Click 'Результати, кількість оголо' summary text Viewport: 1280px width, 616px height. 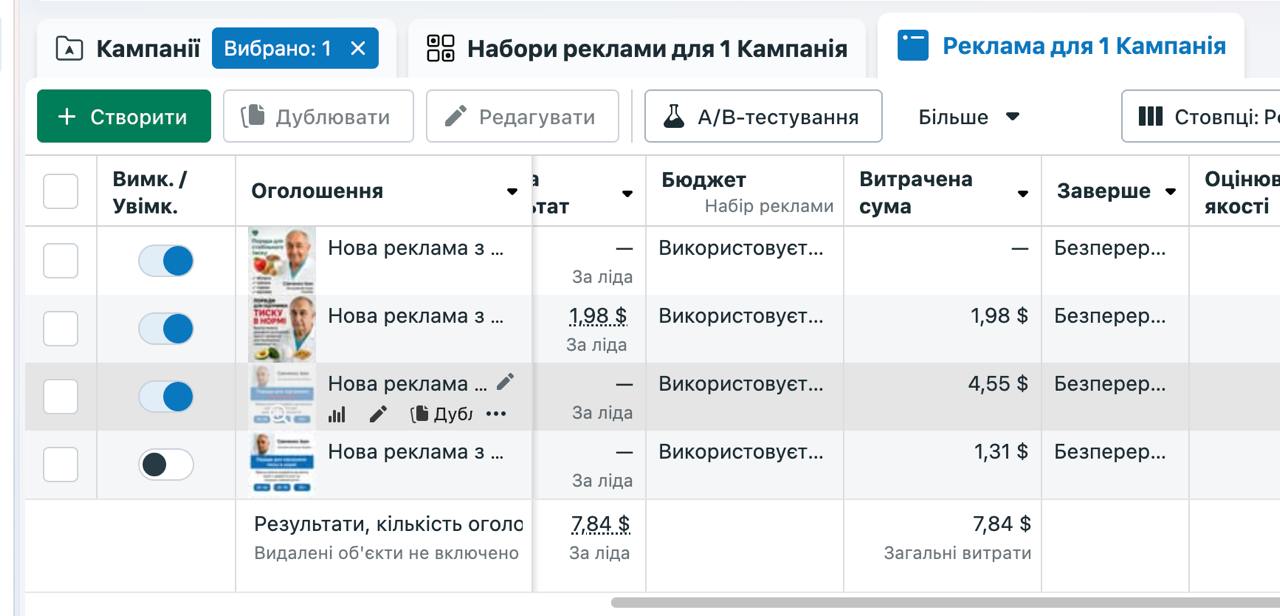click(388, 524)
